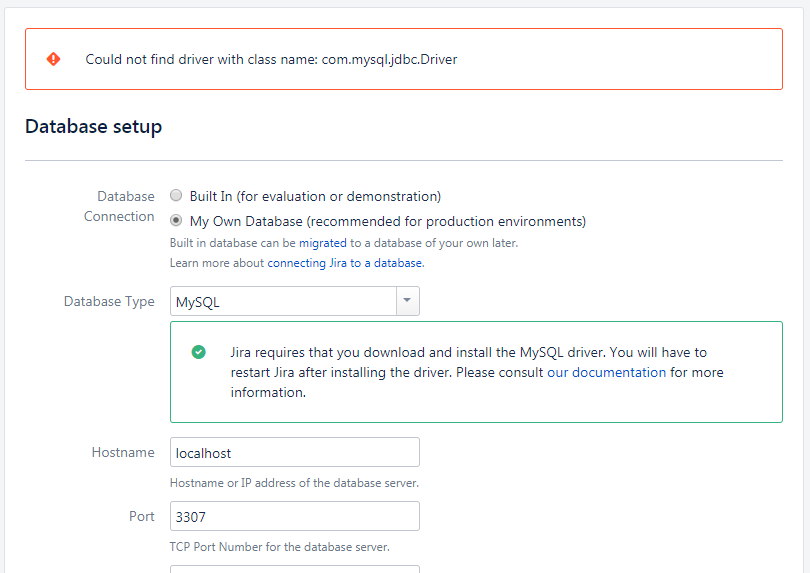Click into the Port field showing 3307
The image size is (810, 573).
tap(294, 516)
